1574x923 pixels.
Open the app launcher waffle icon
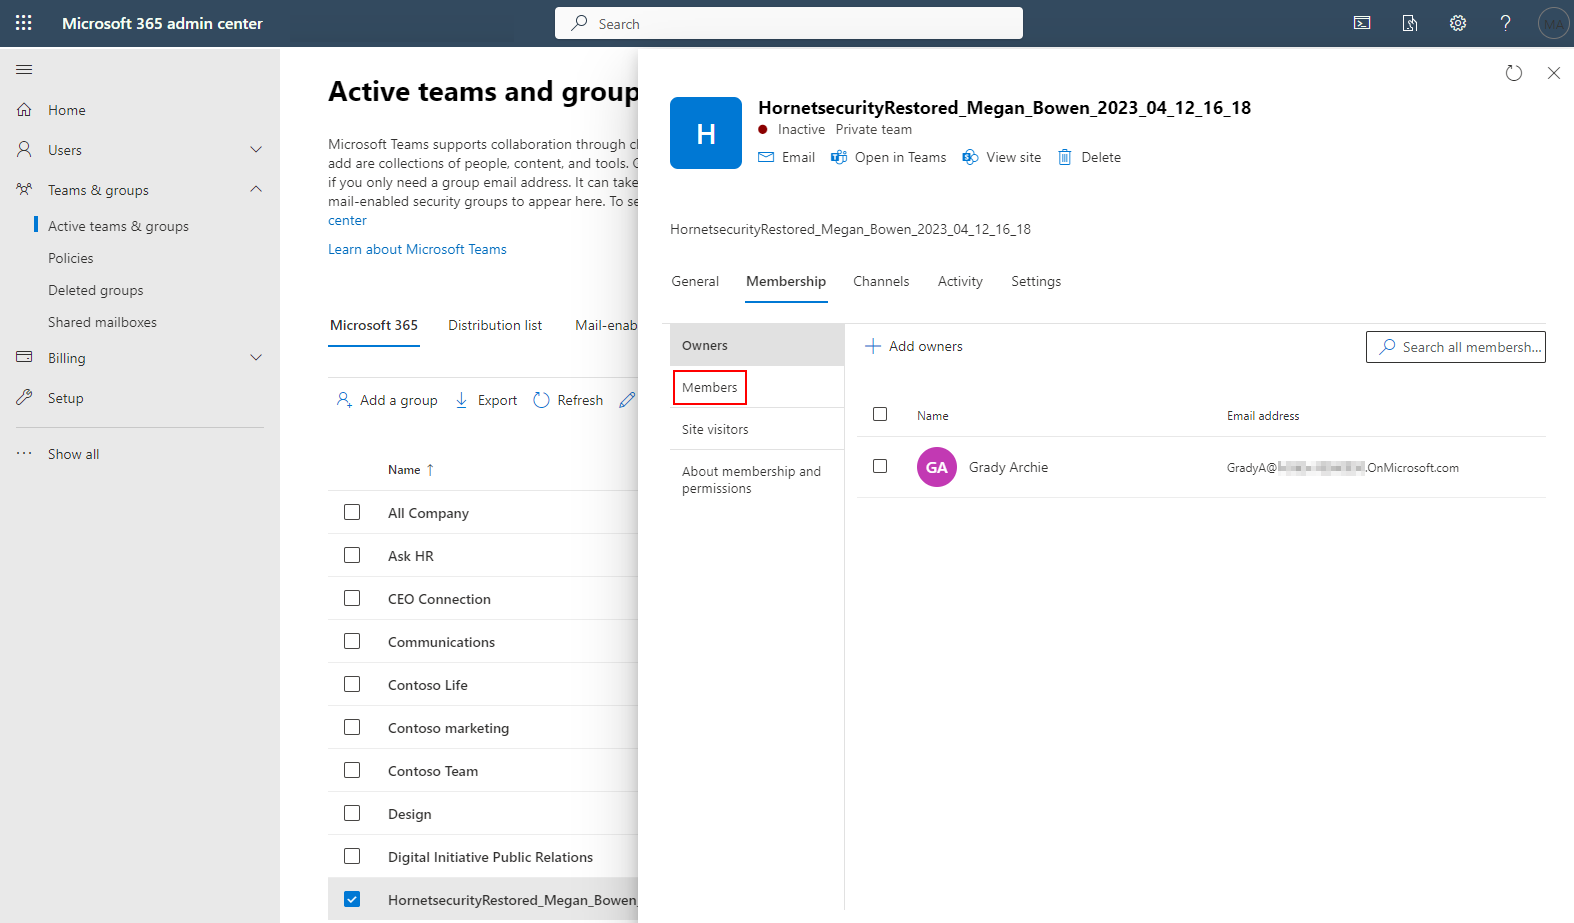[x=24, y=23]
